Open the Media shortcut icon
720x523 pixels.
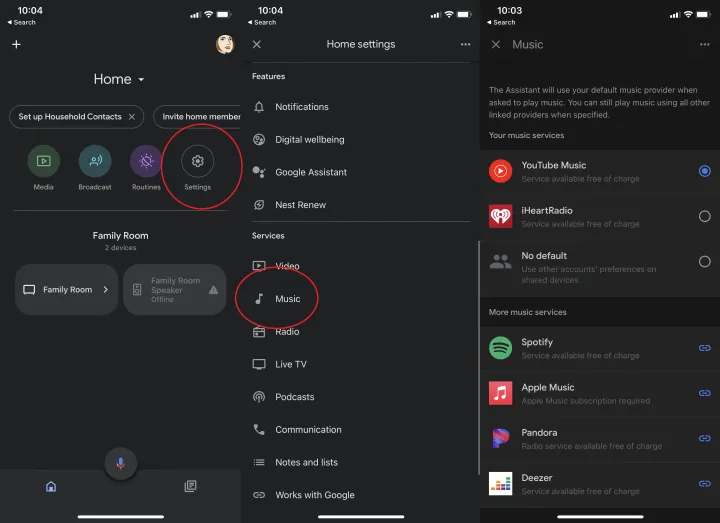click(43, 161)
